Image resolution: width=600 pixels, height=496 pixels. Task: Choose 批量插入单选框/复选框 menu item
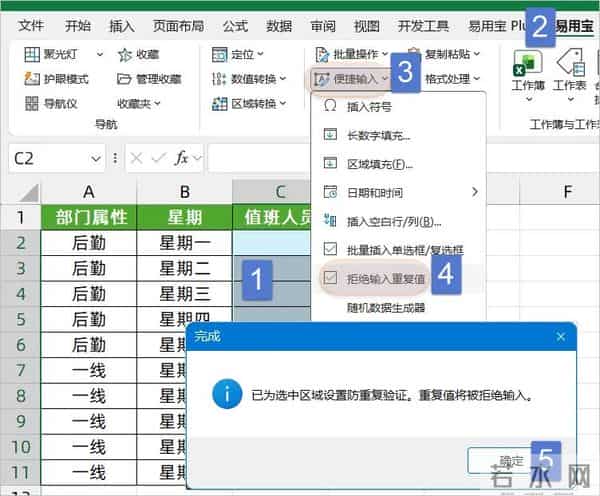click(x=398, y=250)
